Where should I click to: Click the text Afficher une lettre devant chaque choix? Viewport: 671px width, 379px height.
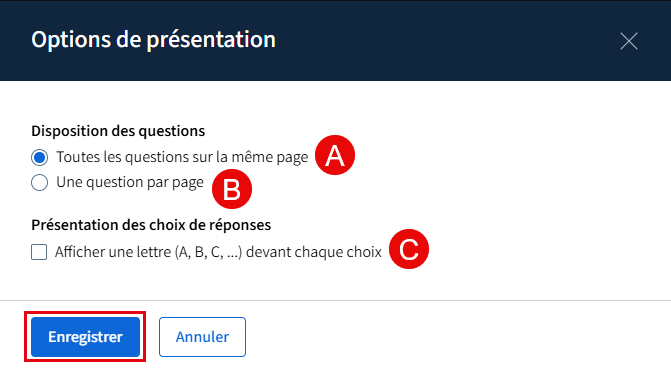point(218,252)
